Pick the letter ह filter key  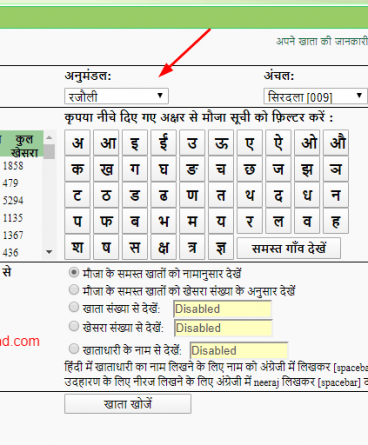tap(336, 221)
